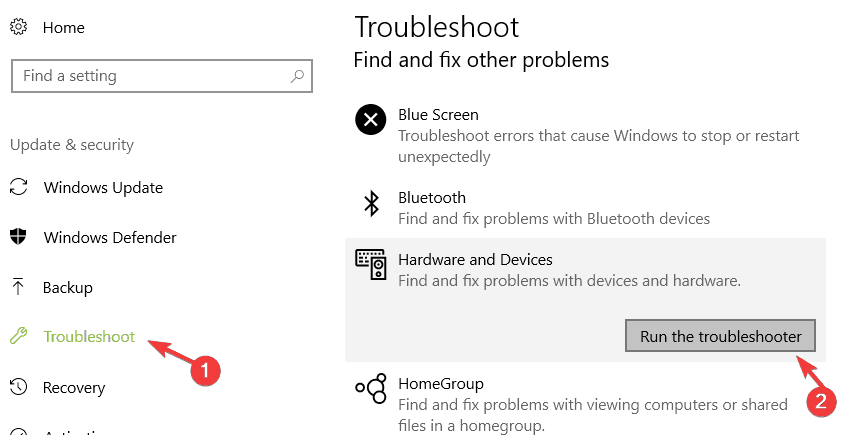Screen dimensions: 849x435
Task: Click the Troubleshoot wrench icon
Action: pos(19,337)
